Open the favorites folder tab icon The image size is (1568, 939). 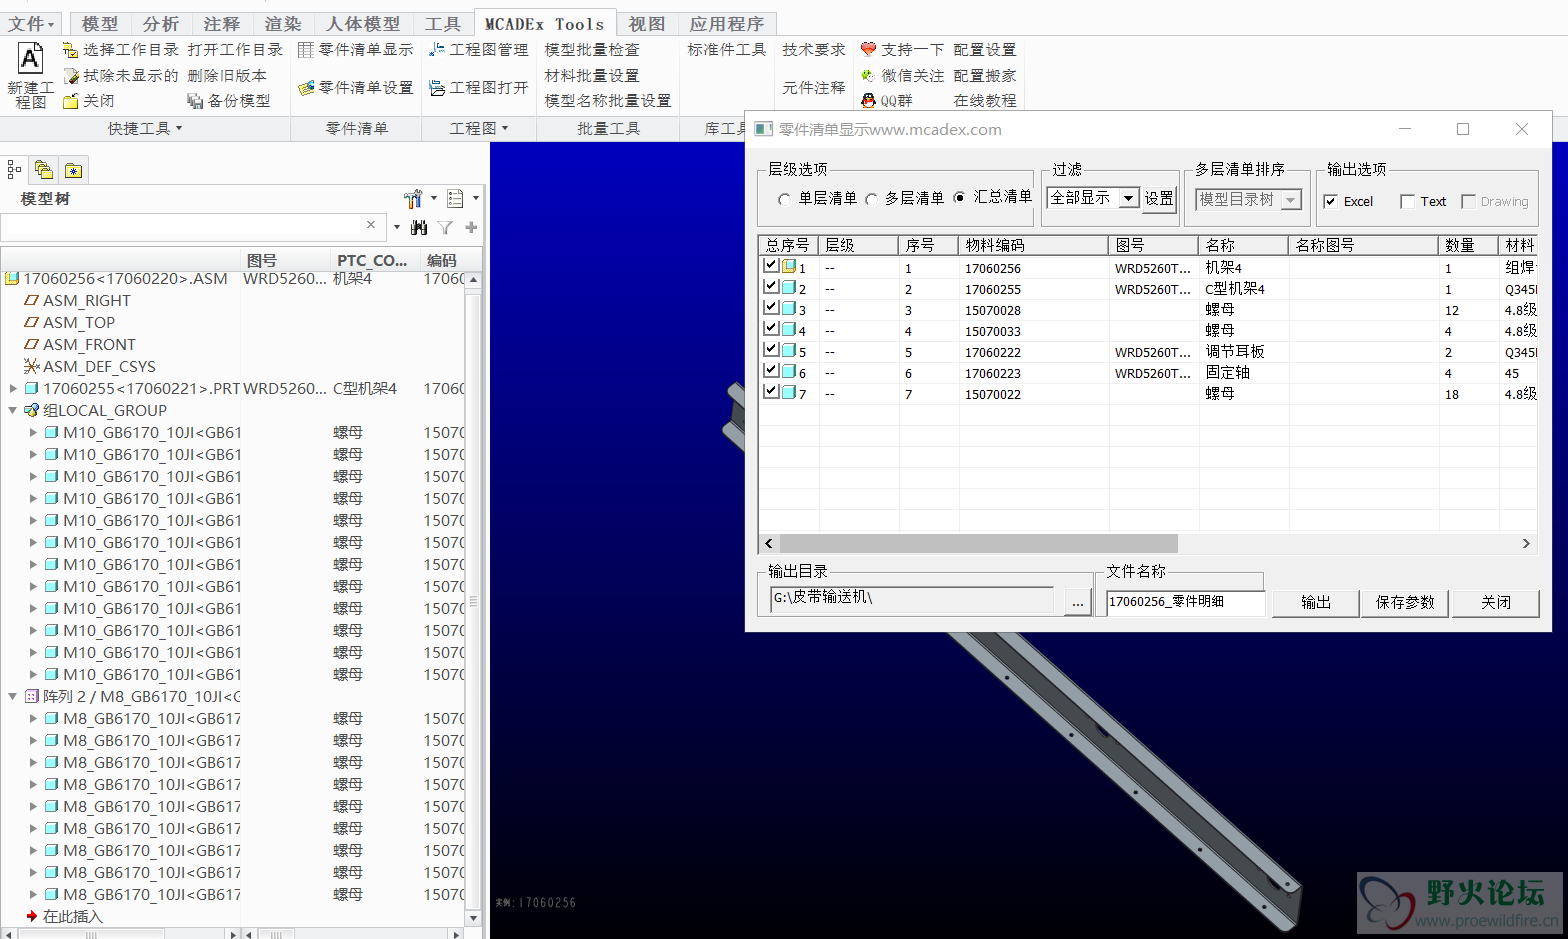[x=73, y=170]
